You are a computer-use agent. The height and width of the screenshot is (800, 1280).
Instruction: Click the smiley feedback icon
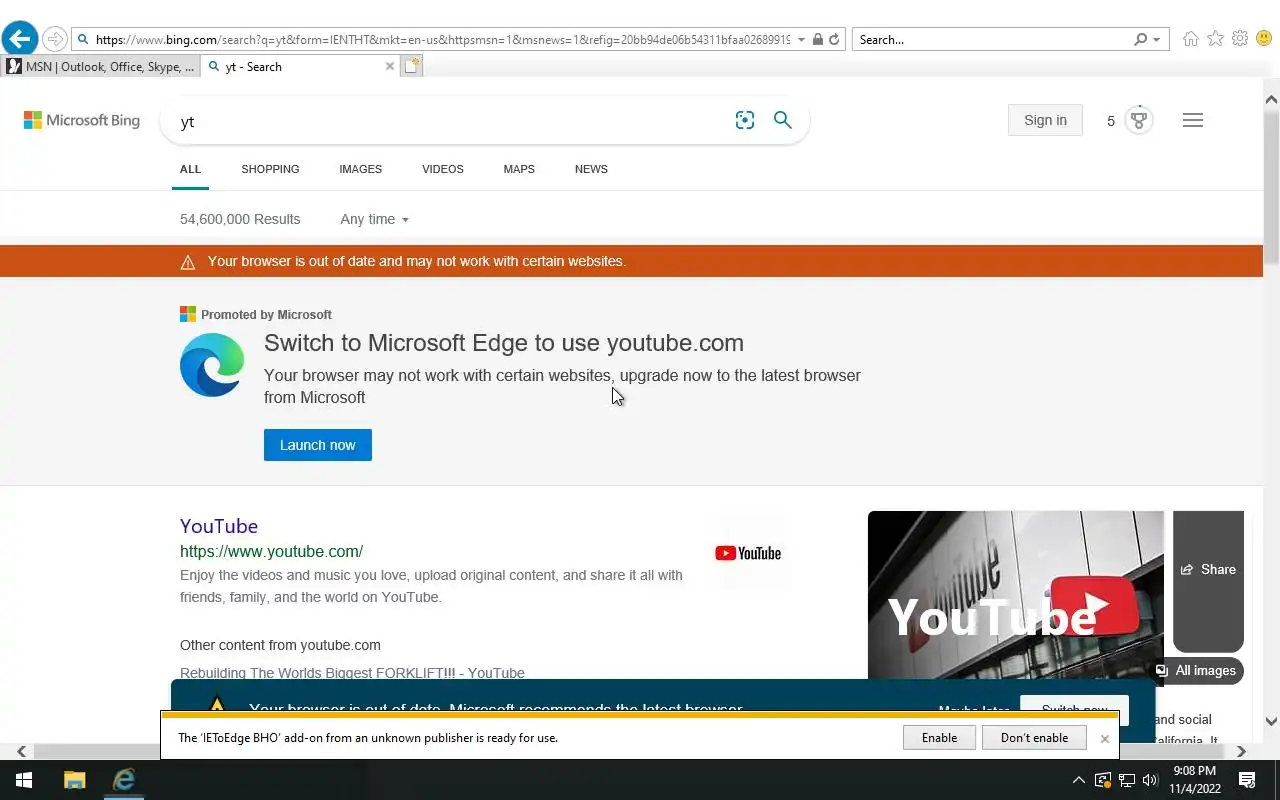tap(1264, 39)
